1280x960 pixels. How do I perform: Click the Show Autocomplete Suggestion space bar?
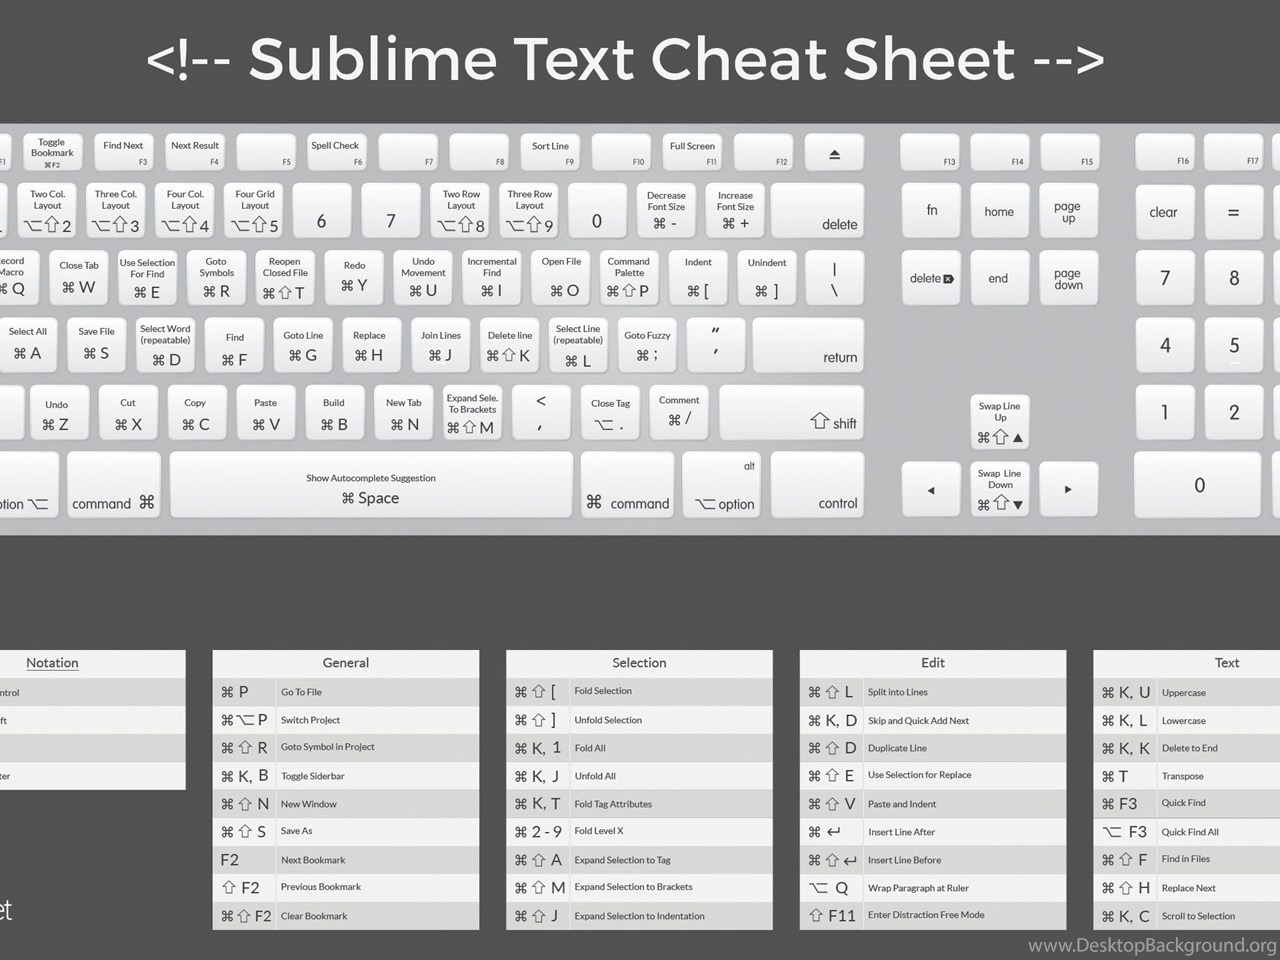tap(371, 485)
